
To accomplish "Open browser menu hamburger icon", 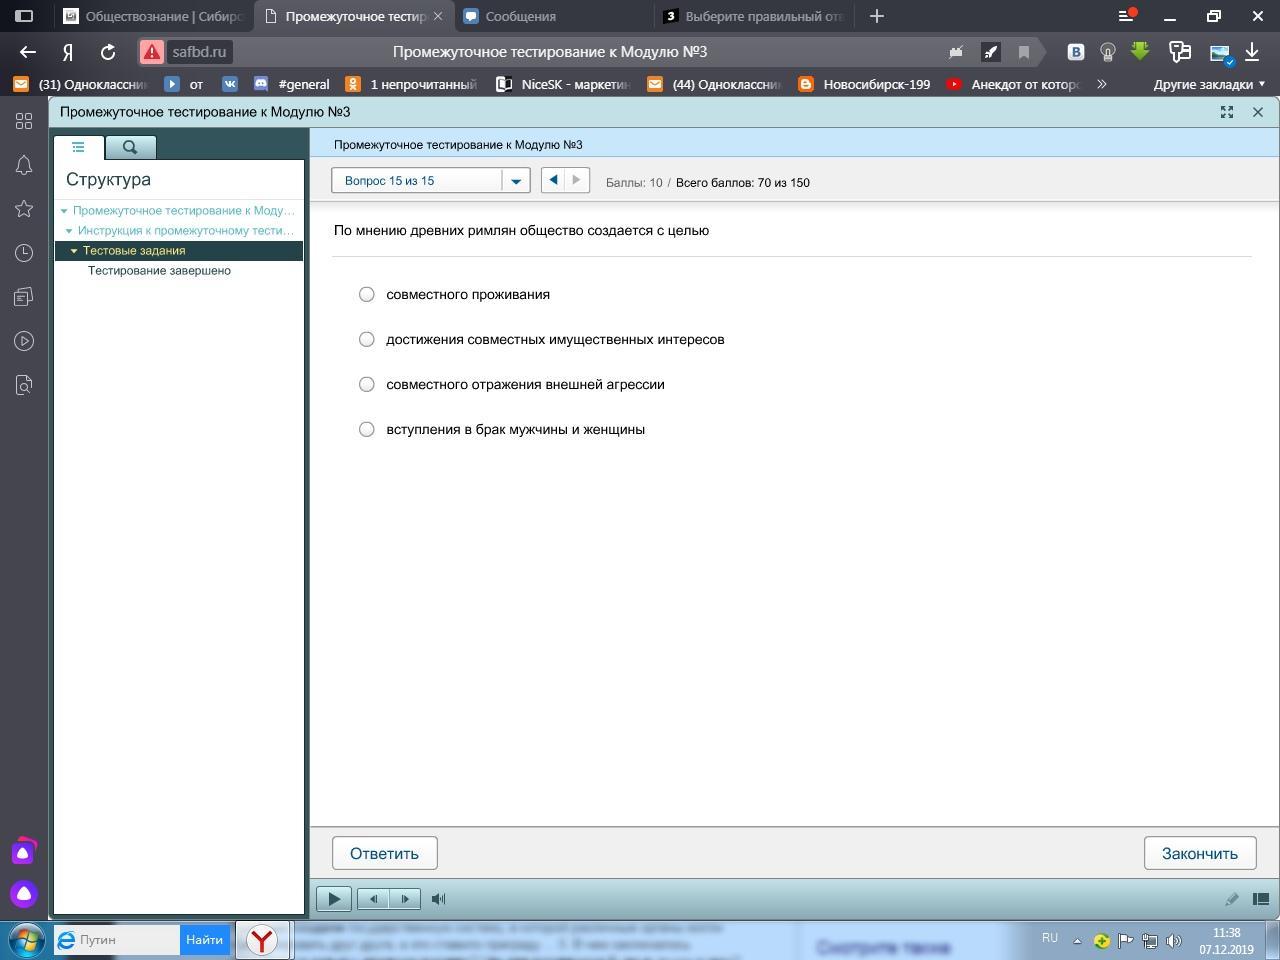I will click(x=1126, y=16).
